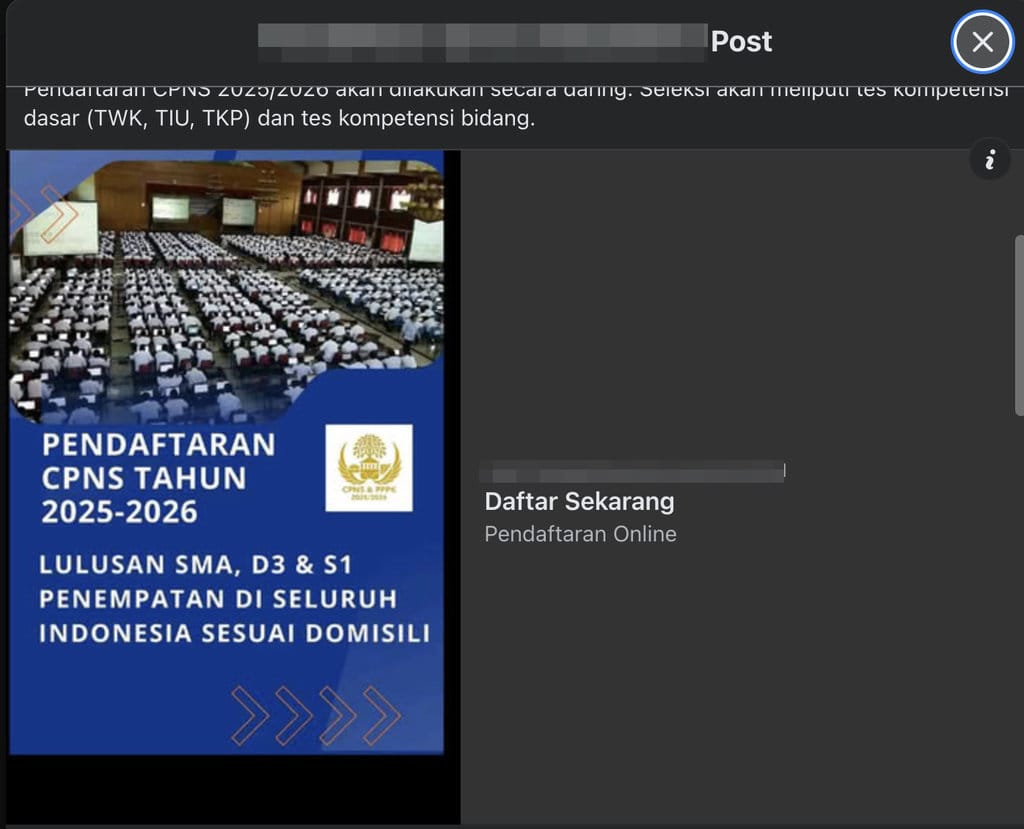This screenshot has width=1024, height=829.
Task: Click the blurred author name in post title
Action: tap(481, 38)
